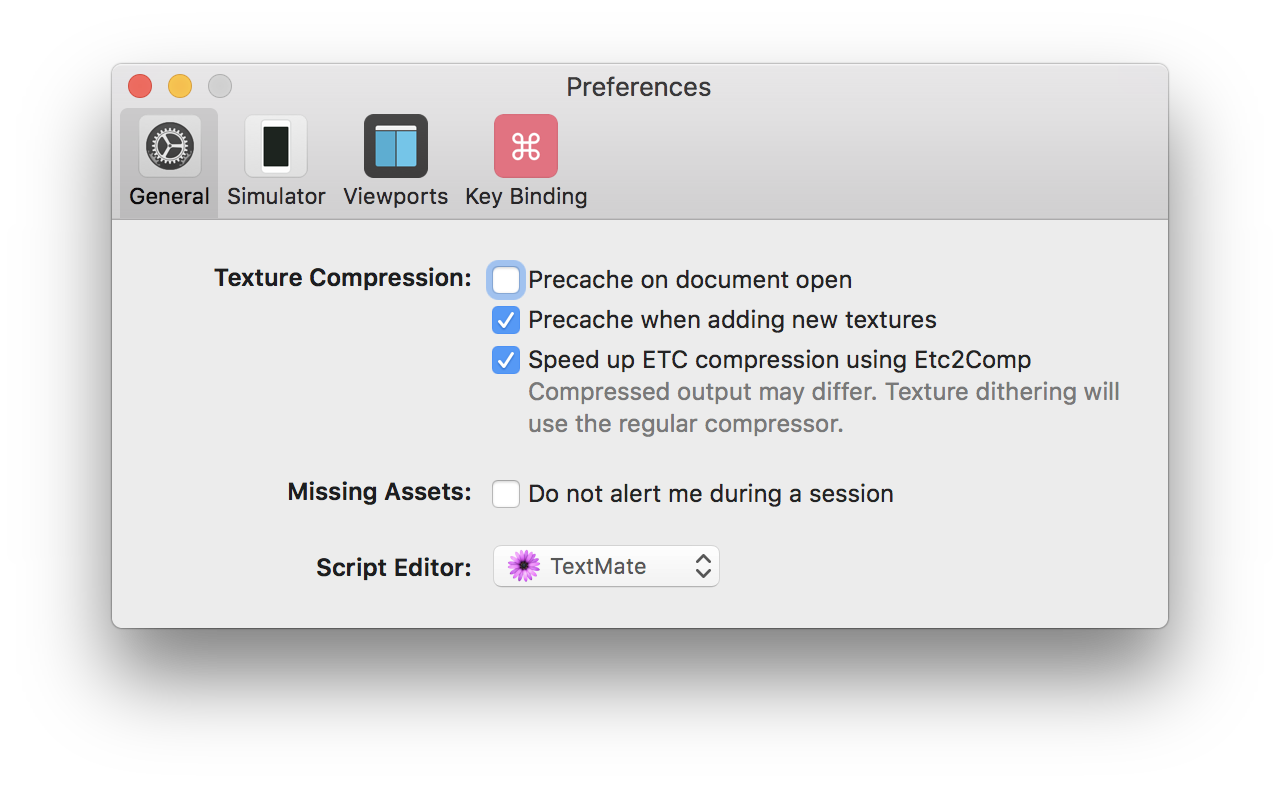Switch to the Simulator tab label

click(276, 197)
